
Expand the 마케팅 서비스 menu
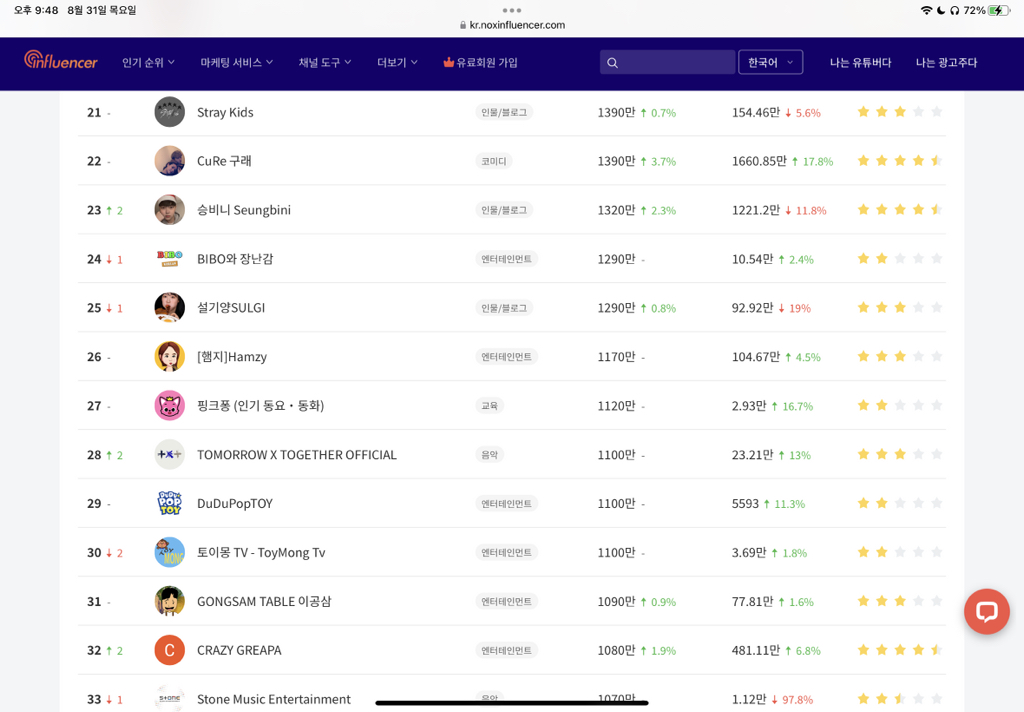tap(236, 63)
